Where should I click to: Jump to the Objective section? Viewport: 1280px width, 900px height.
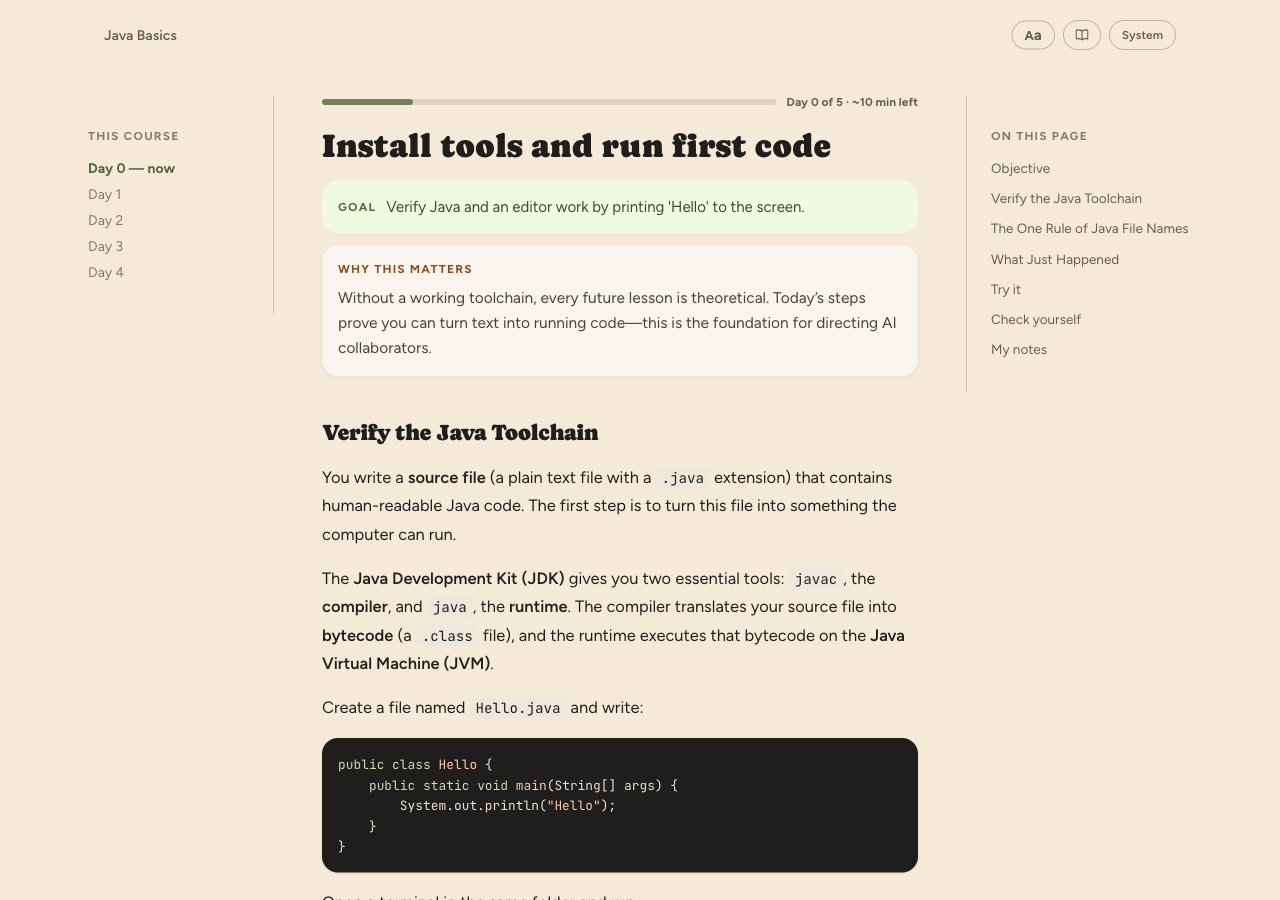1020,168
